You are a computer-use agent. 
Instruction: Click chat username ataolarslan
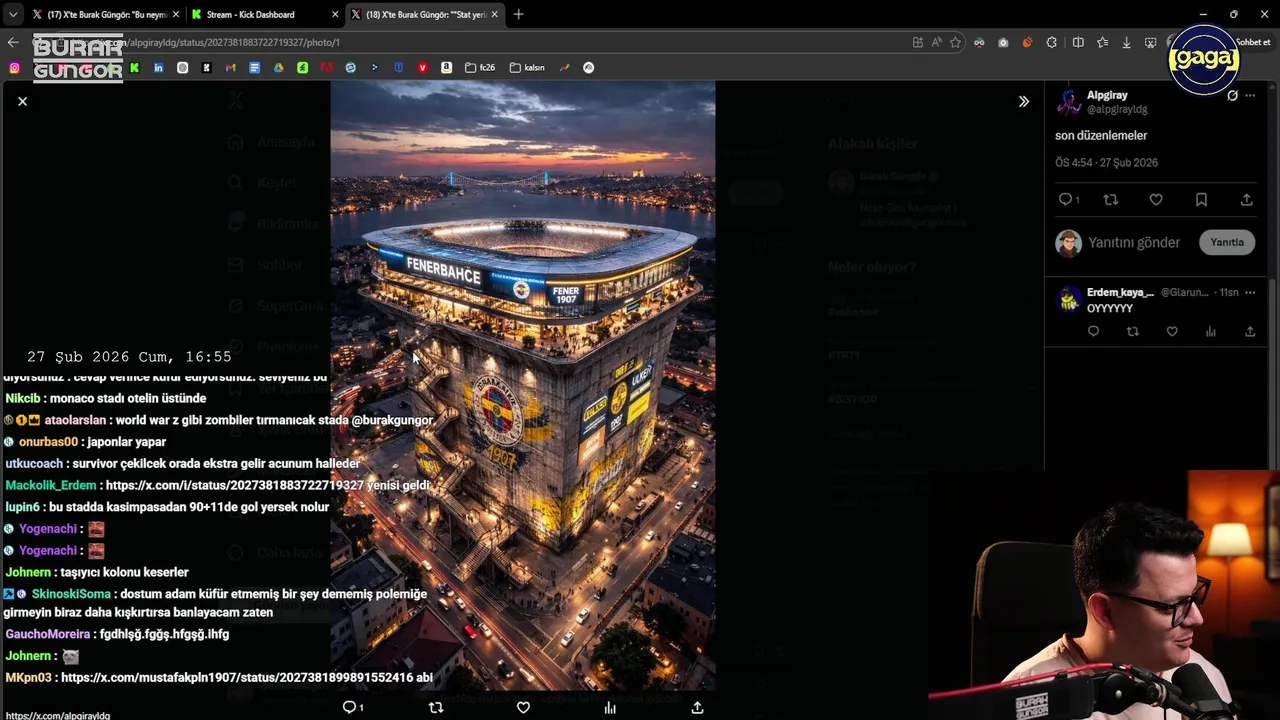coord(75,420)
